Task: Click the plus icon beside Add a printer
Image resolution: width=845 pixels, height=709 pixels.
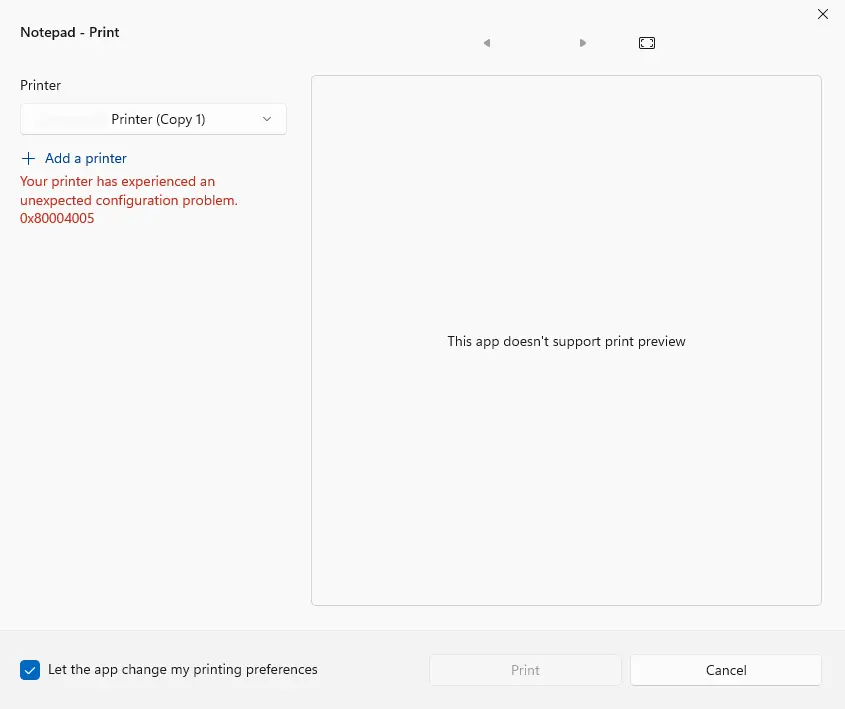Action: coord(28,158)
